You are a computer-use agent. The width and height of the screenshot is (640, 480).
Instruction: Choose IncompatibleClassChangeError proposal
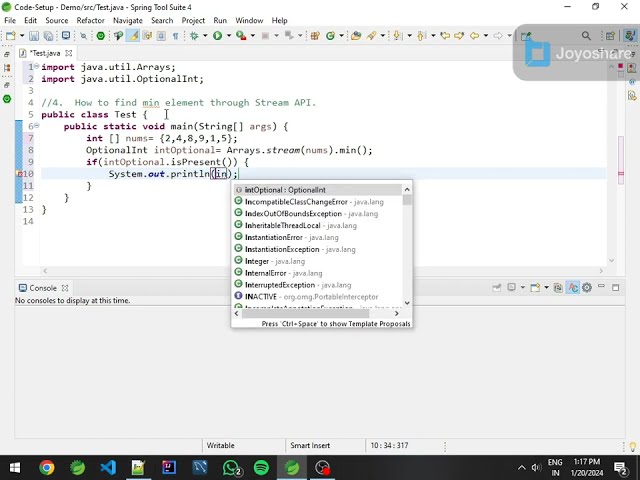[x=317, y=202]
